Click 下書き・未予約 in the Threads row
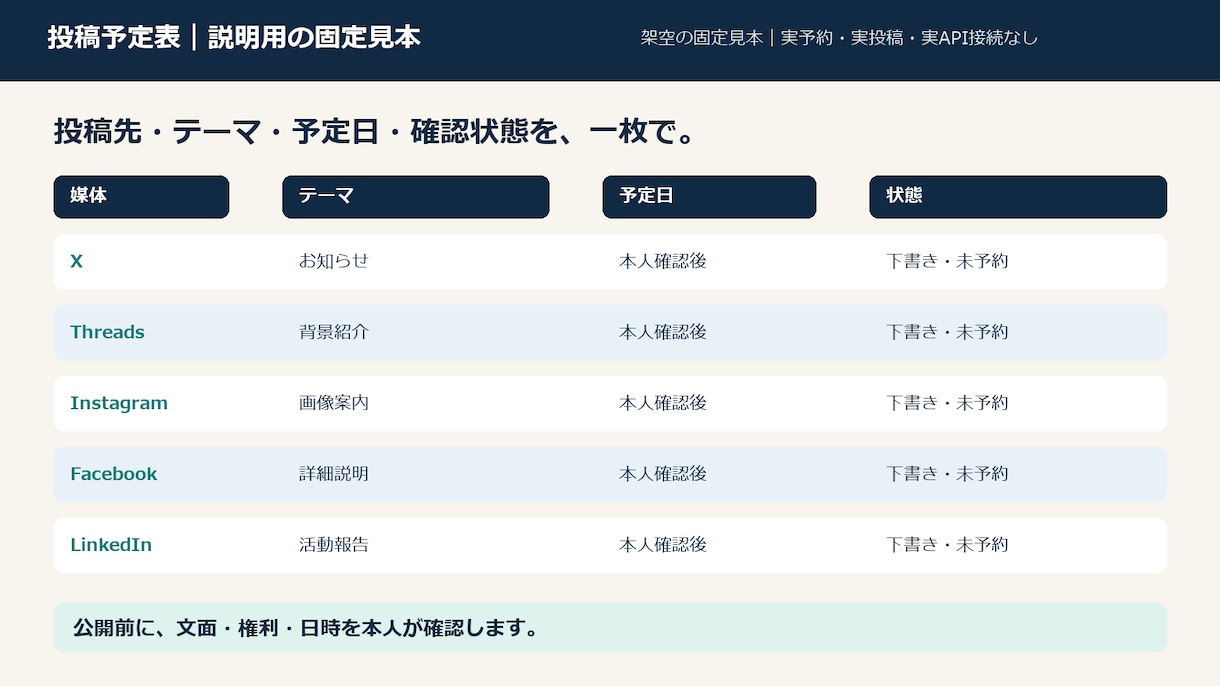This screenshot has height=686, width=1220. (947, 332)
